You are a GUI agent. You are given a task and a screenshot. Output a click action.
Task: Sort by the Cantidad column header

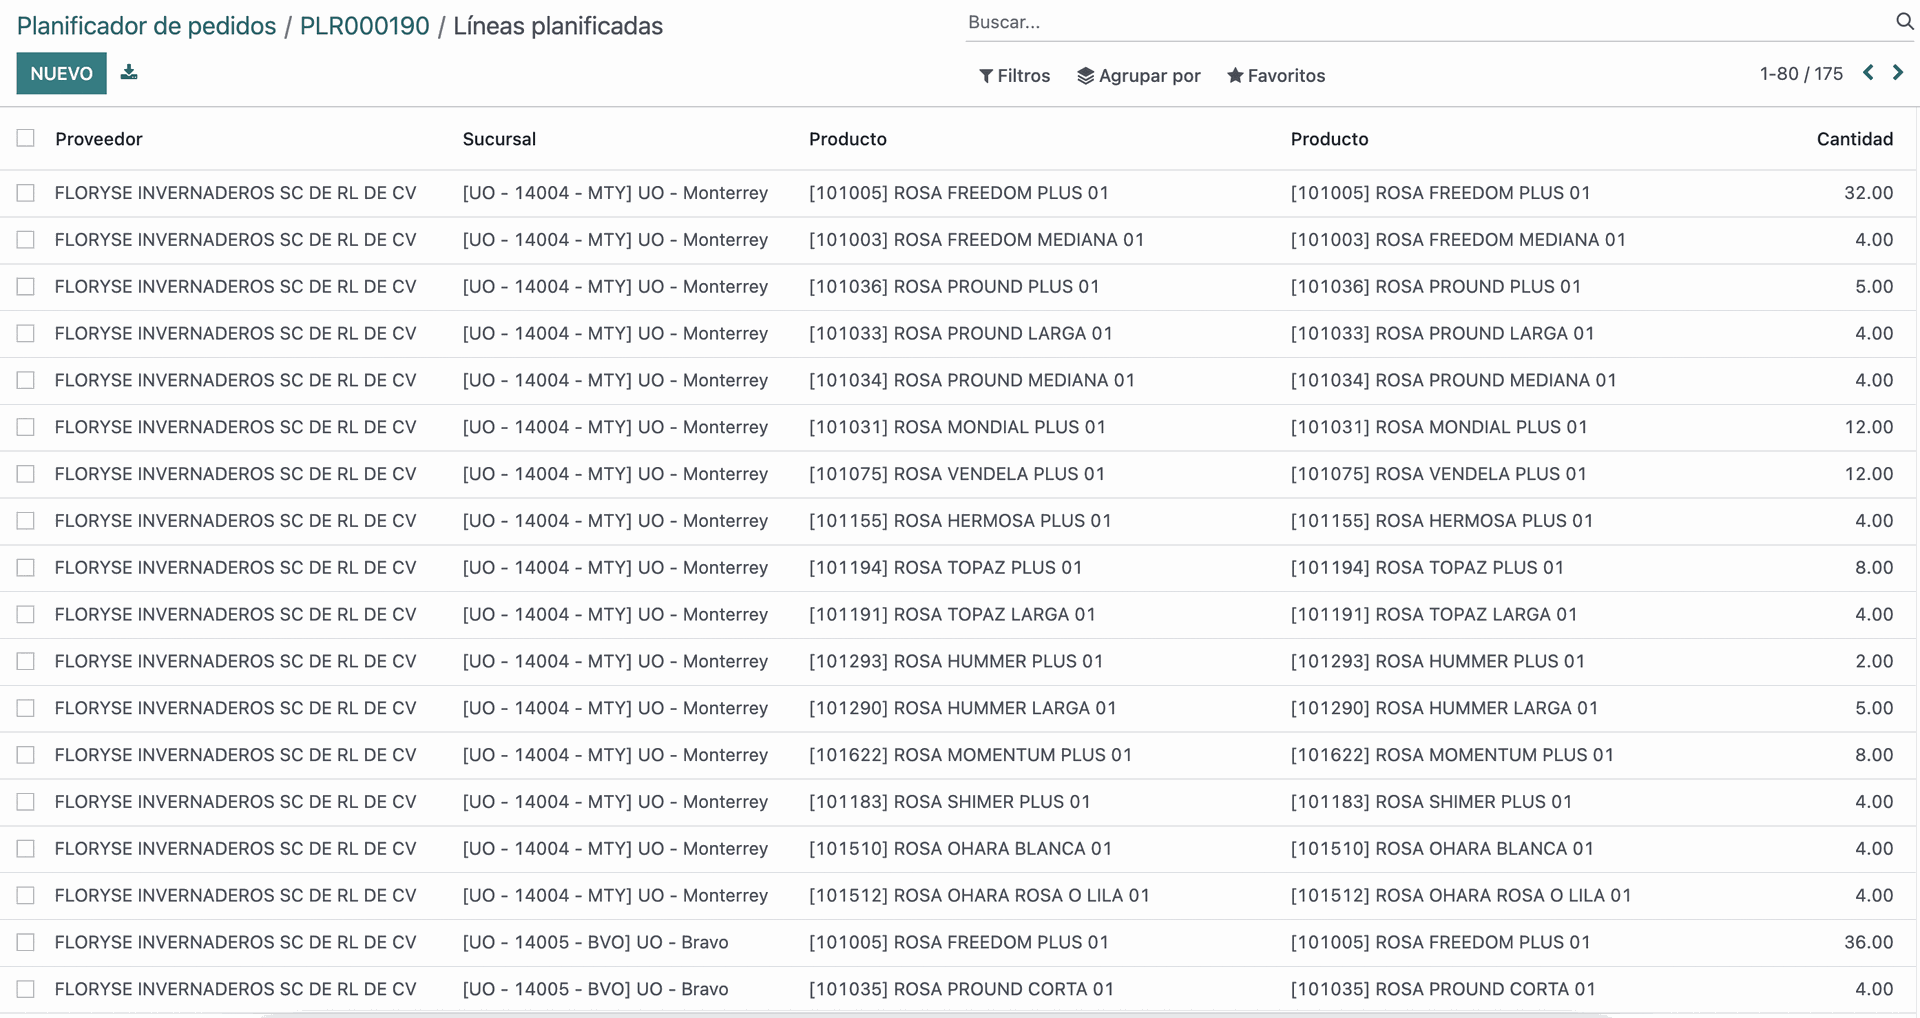1854,139
